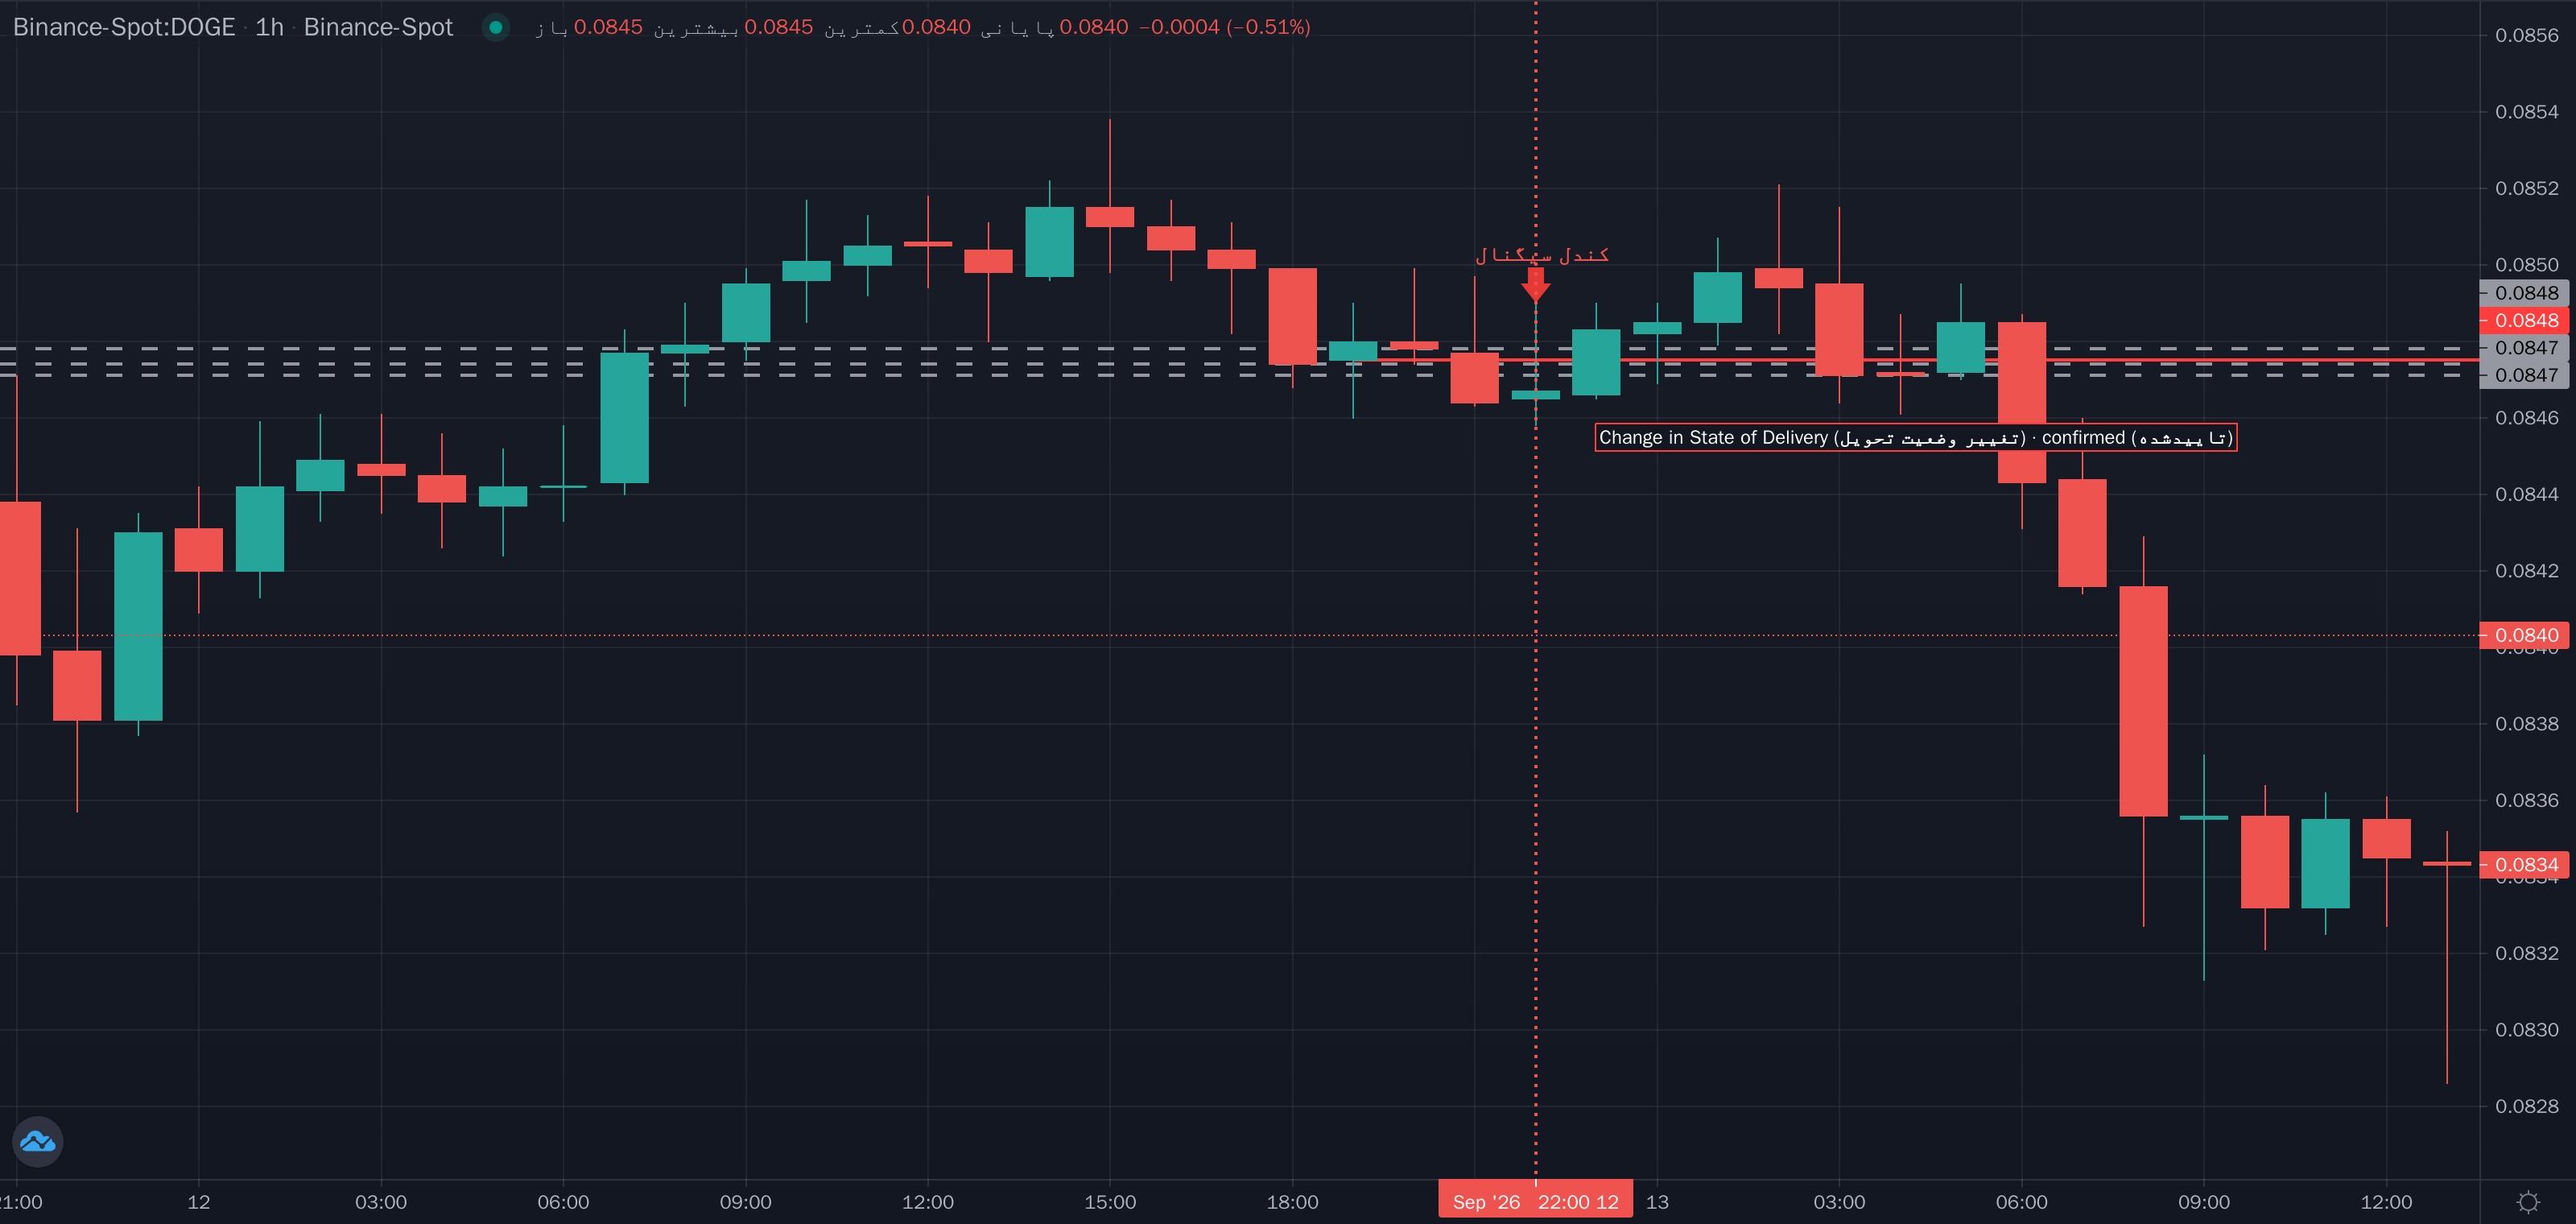The height and width of the screenshot is (1224, 2576).
Task: Click the 0.0852 price scale label
Action: (2527, 188)
